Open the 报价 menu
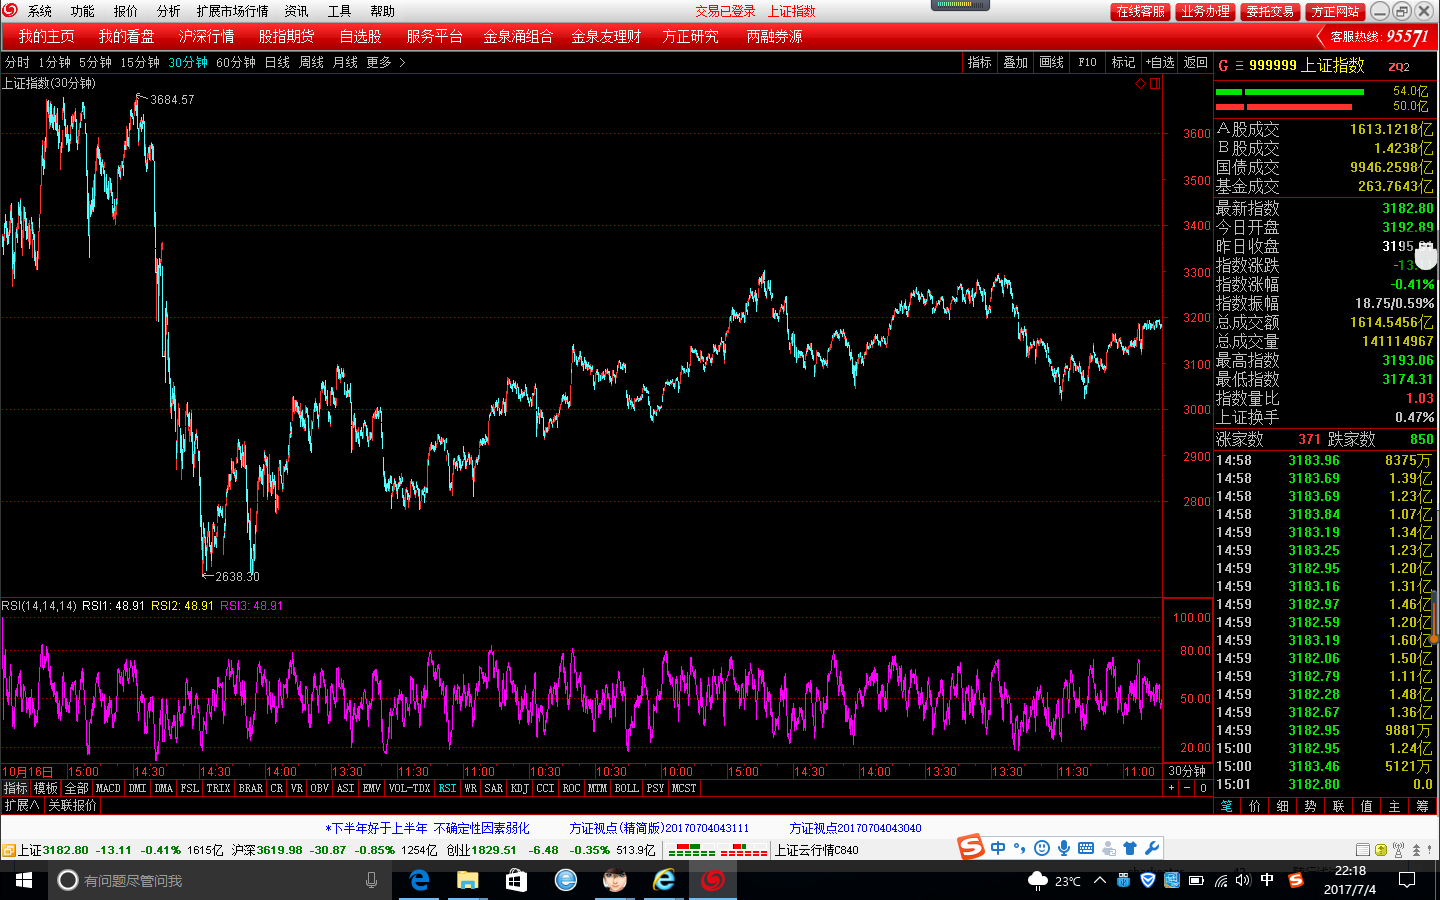This screenshot has width=1440, height=900. coord(126,11)
